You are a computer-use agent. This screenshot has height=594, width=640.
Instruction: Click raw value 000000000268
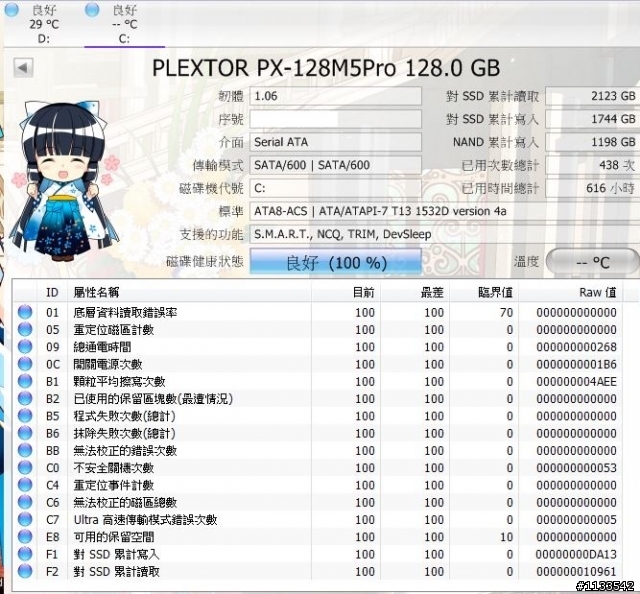tap(576, 347)
